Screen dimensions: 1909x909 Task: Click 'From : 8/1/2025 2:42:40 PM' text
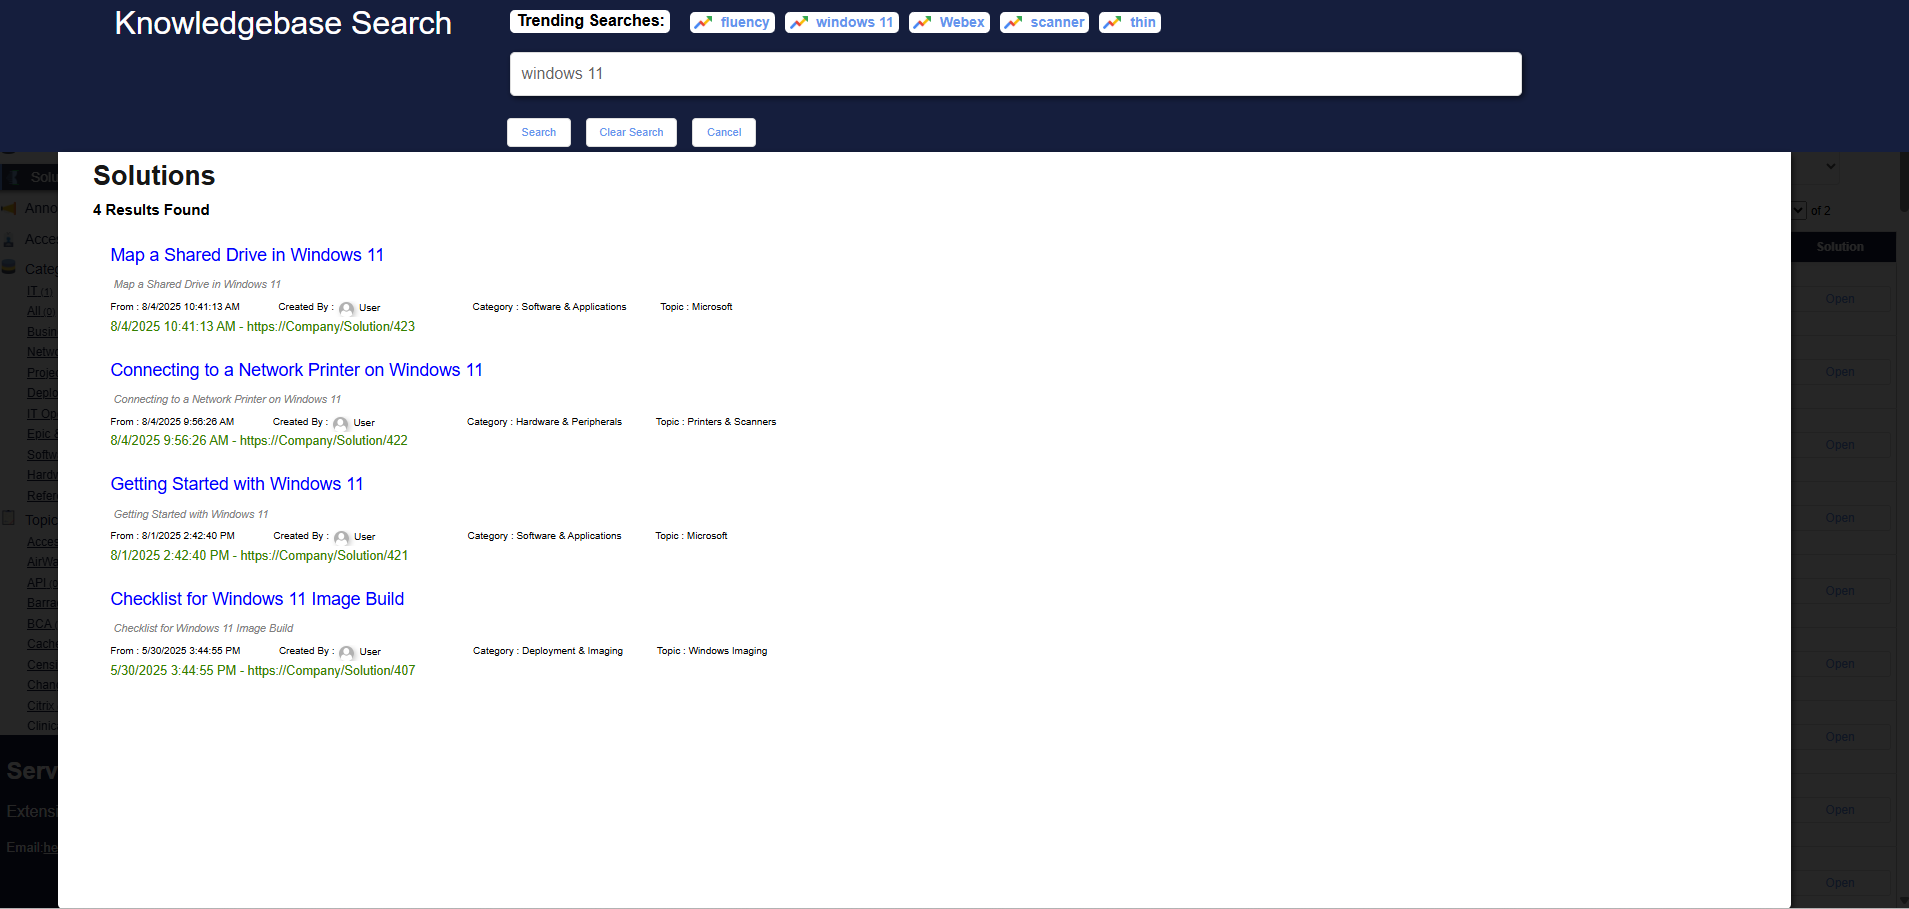[173, 536]
